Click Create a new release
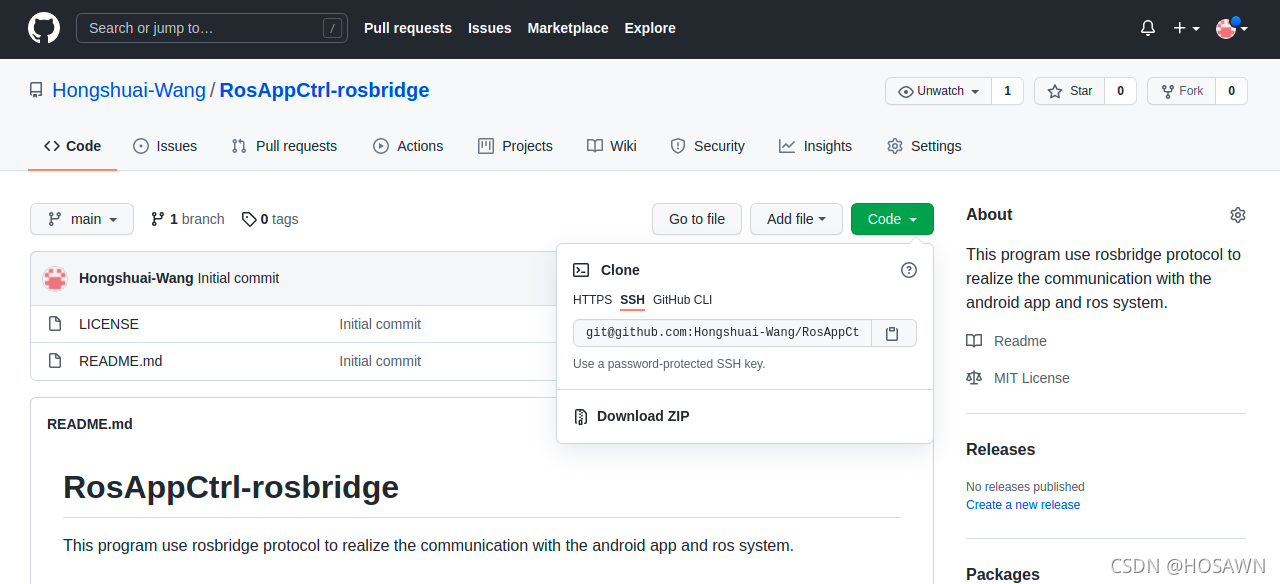This screenshot has height=584, width=1280. (x=1023, y=505)
